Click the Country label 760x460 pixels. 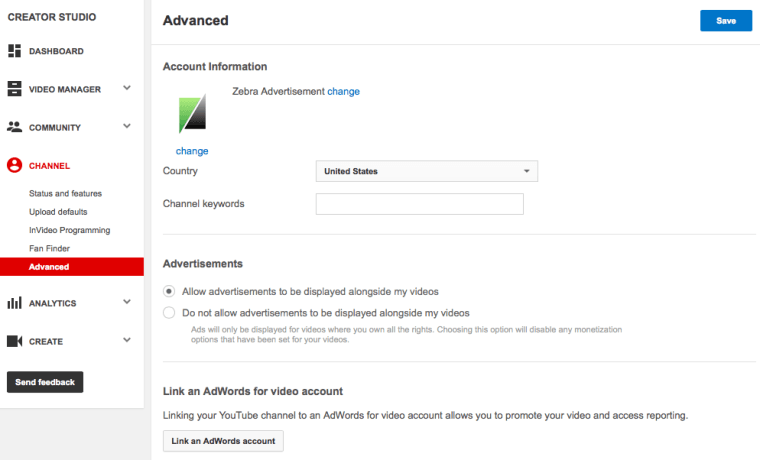click(180, 171)
